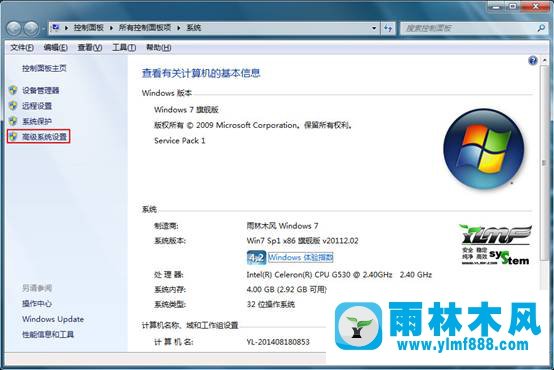Minimize the System window
This screenshot has width=554, height=370.
(x=497, y=6)
